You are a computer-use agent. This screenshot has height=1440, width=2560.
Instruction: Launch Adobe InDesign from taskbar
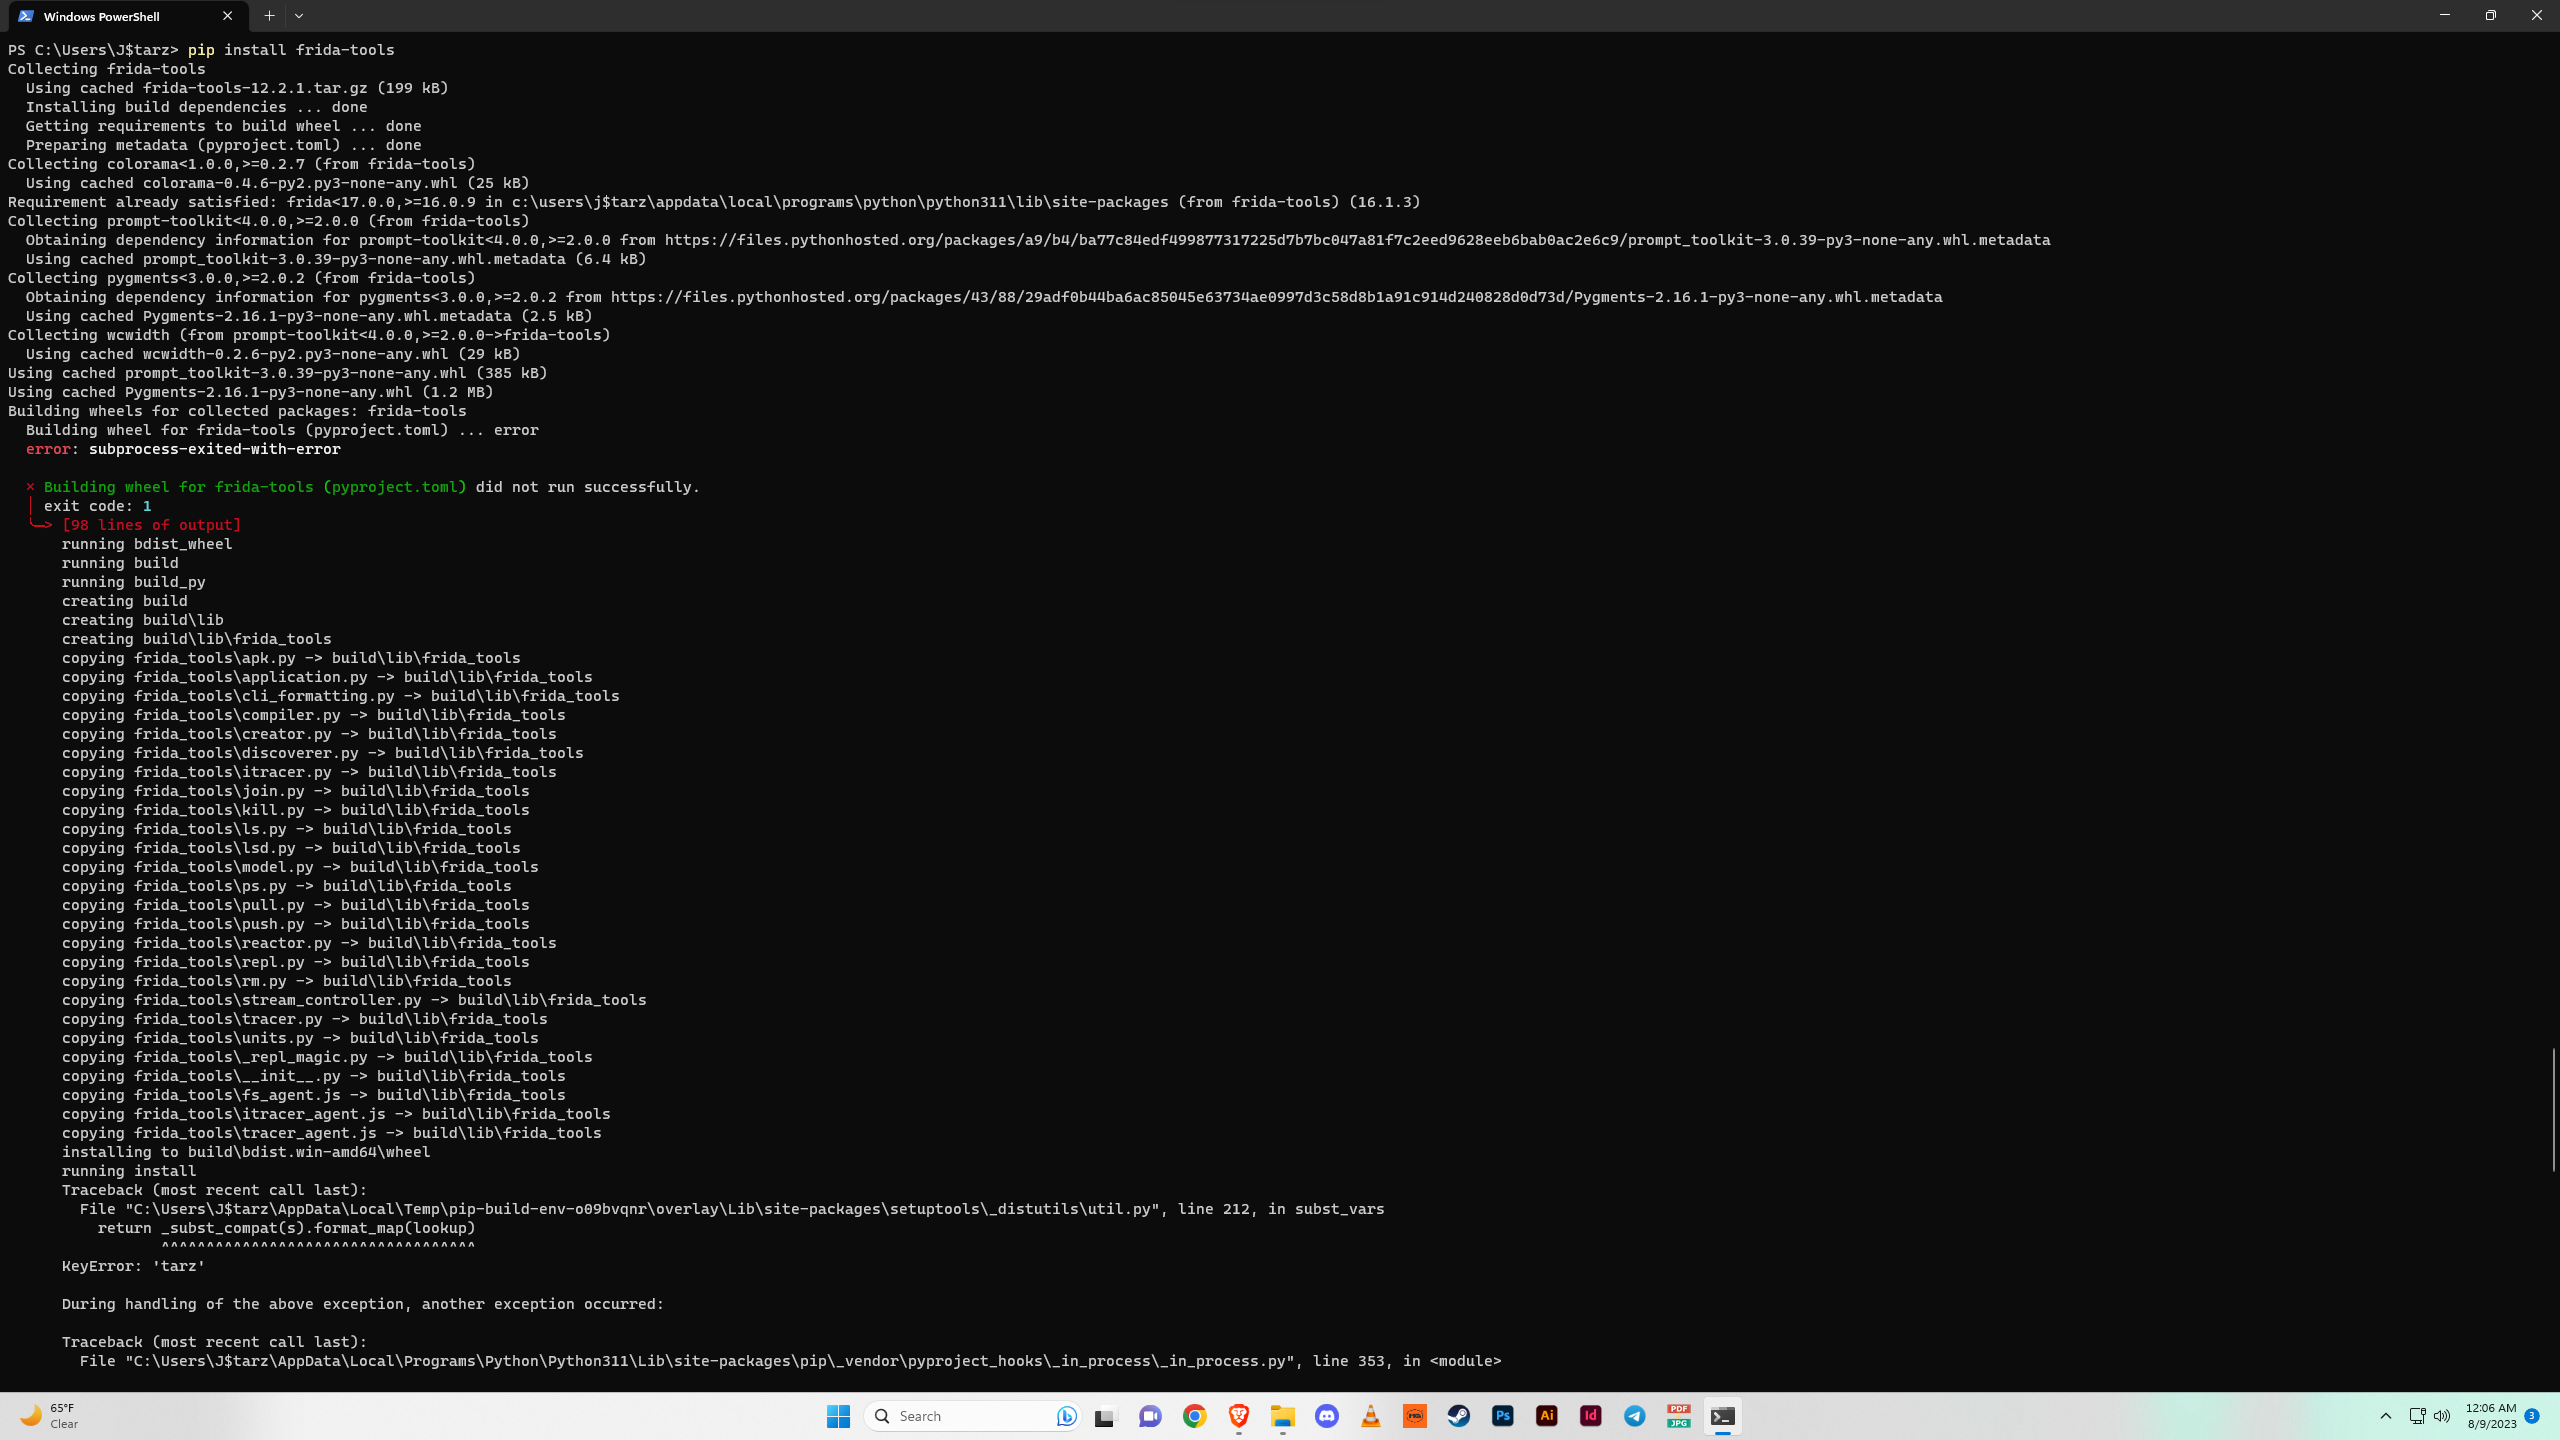tap(1591, 1416)
